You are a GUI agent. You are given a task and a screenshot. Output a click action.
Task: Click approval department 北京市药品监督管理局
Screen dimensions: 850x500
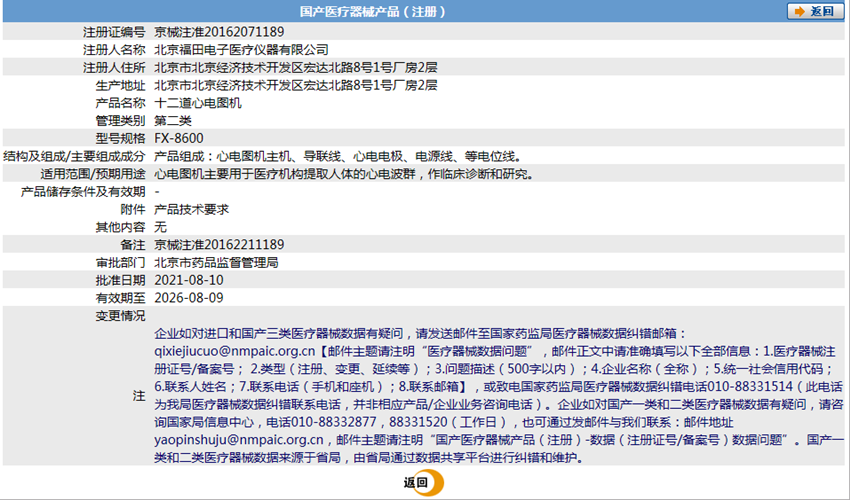(216, 262)
